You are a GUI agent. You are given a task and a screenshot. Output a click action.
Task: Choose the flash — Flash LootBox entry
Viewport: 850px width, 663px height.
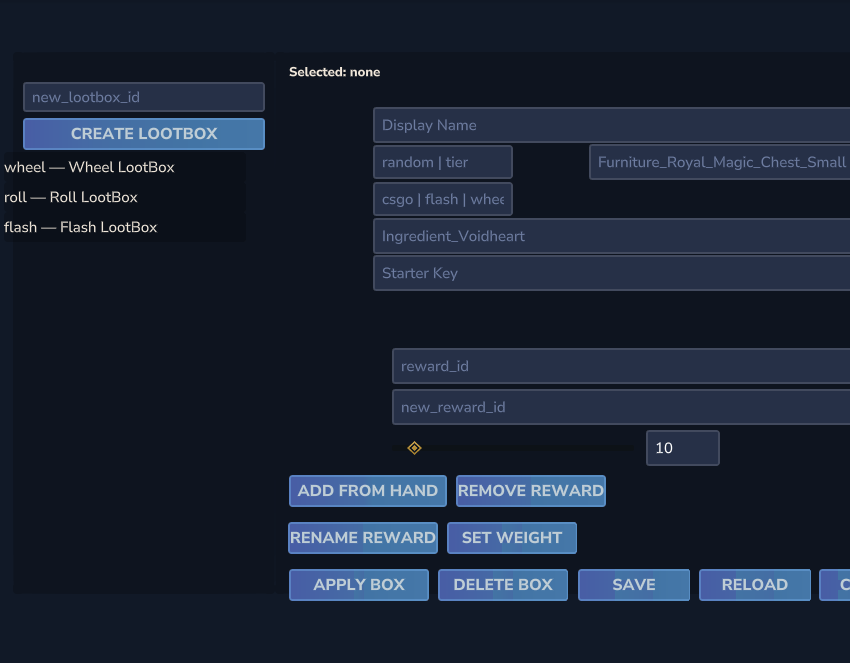81,227
